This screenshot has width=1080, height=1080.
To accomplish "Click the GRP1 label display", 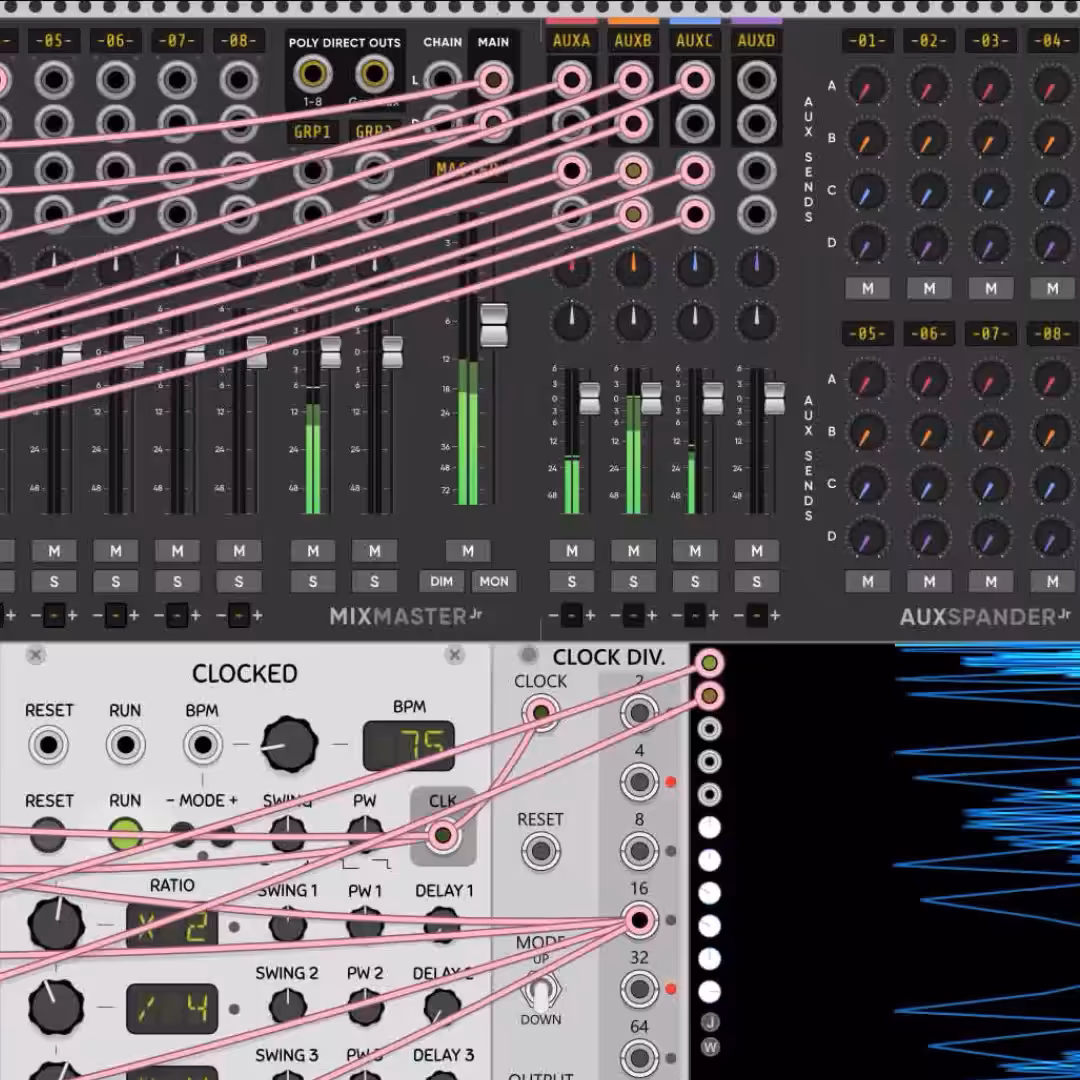I will coord(313,132).
